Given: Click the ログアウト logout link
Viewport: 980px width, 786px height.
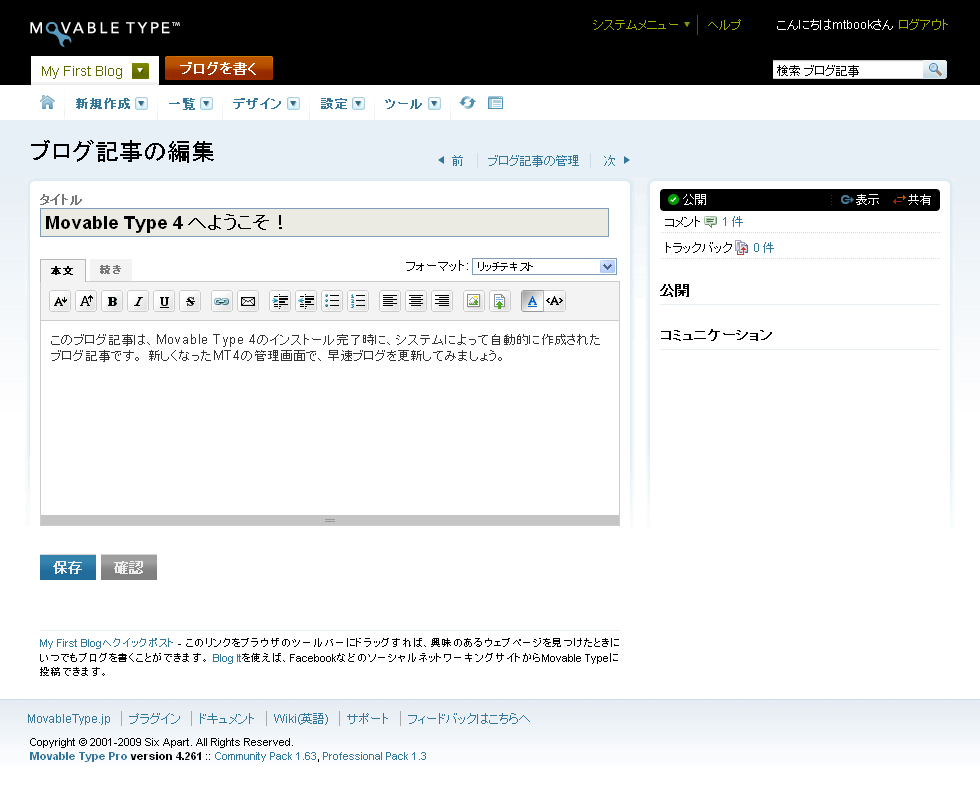Looking at the screenshot, I should (923, 25).
